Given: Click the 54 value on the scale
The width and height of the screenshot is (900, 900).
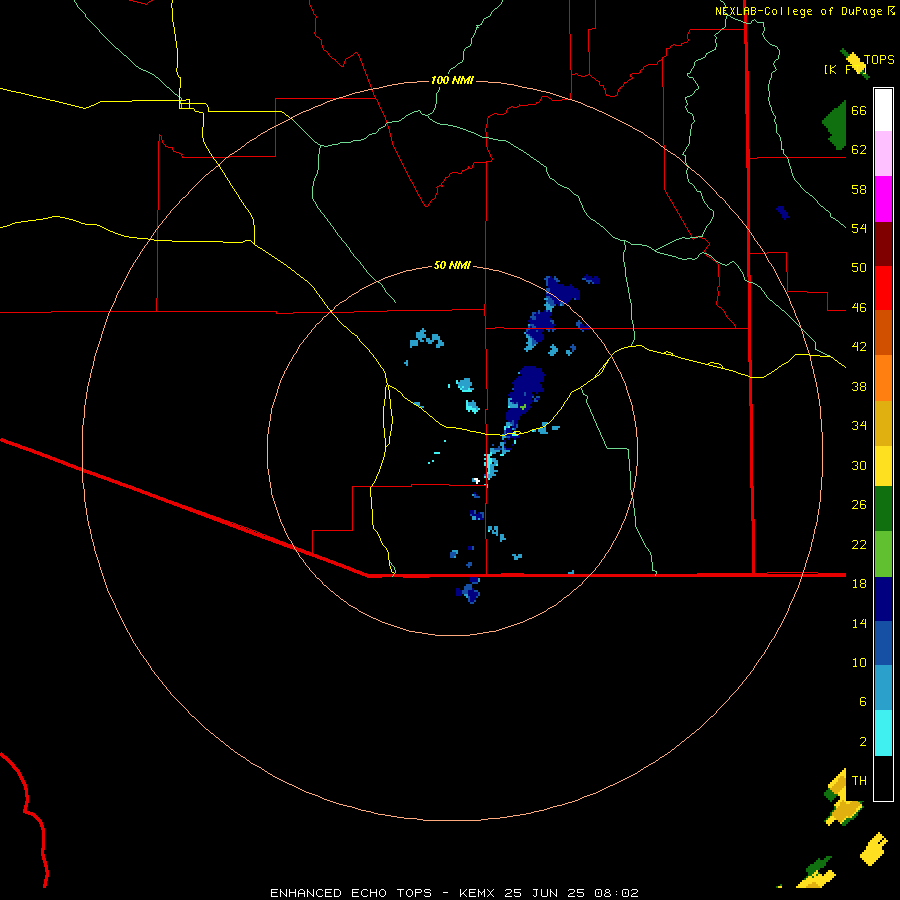Looking at the screenshot, I should [859, 228].
